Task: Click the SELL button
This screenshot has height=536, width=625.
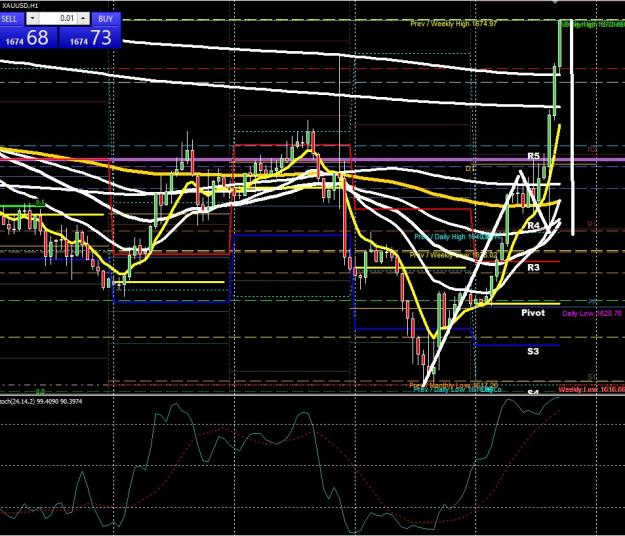Action: click(11, 19)
